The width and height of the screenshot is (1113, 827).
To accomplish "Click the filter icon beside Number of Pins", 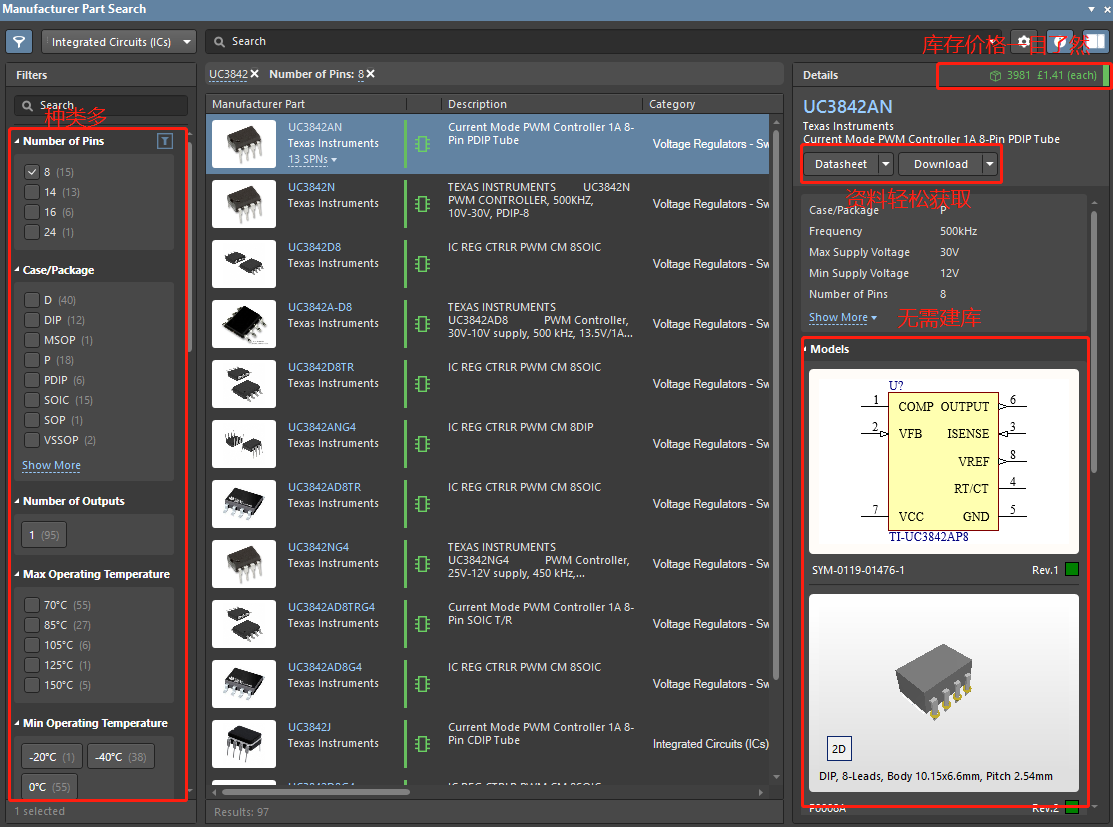I will pos(165,141).
